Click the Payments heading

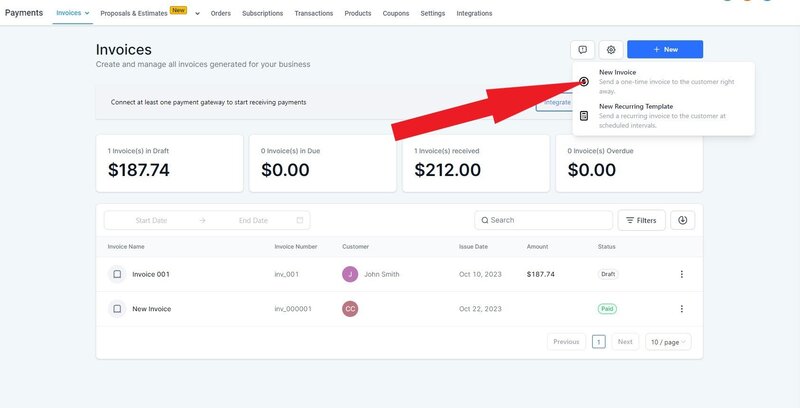coord(24,13)
